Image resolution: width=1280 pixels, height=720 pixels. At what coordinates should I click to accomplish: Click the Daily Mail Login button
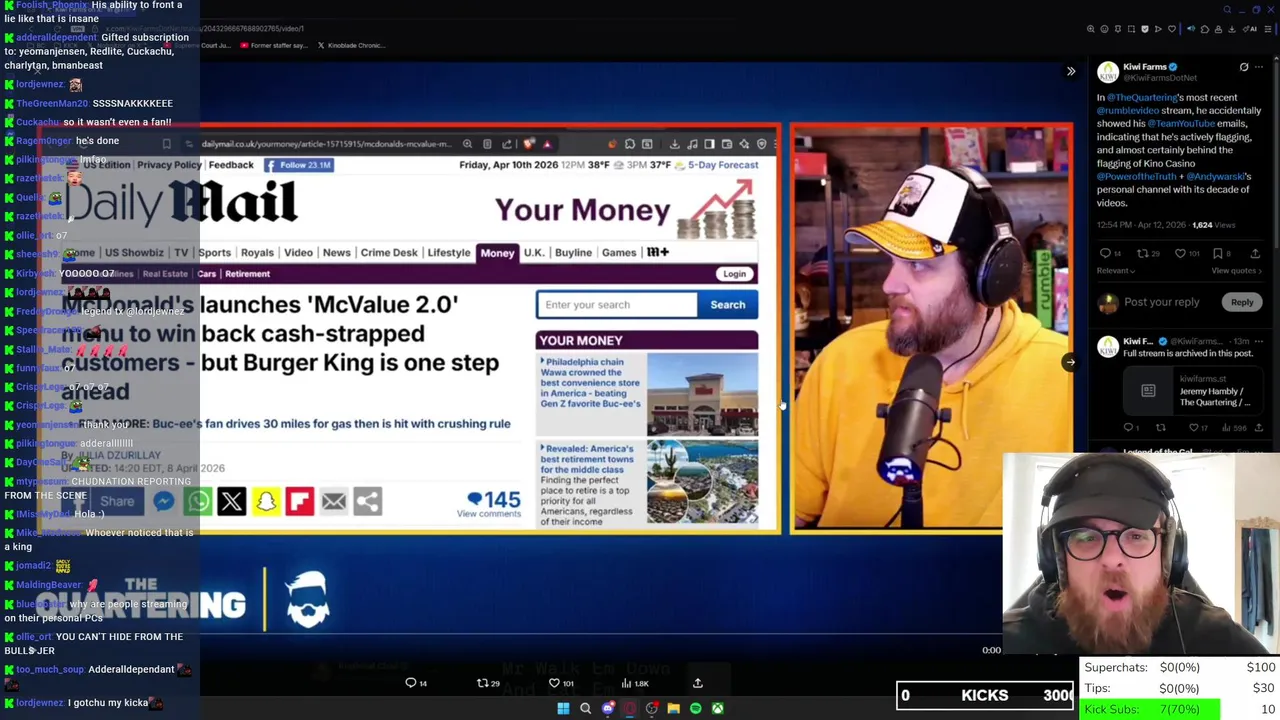pyautogui.click(x=734, y=274)
